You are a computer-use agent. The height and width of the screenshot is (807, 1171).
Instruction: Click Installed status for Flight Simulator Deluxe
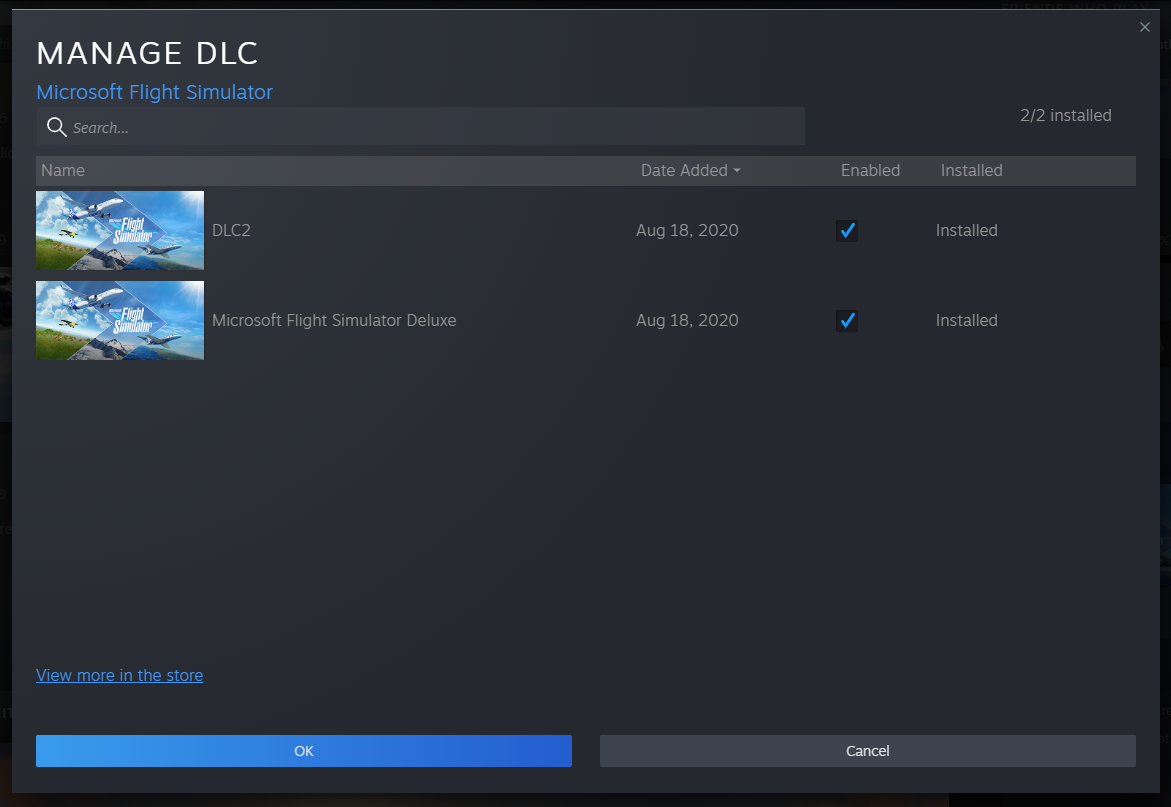(x=966, y=321)
